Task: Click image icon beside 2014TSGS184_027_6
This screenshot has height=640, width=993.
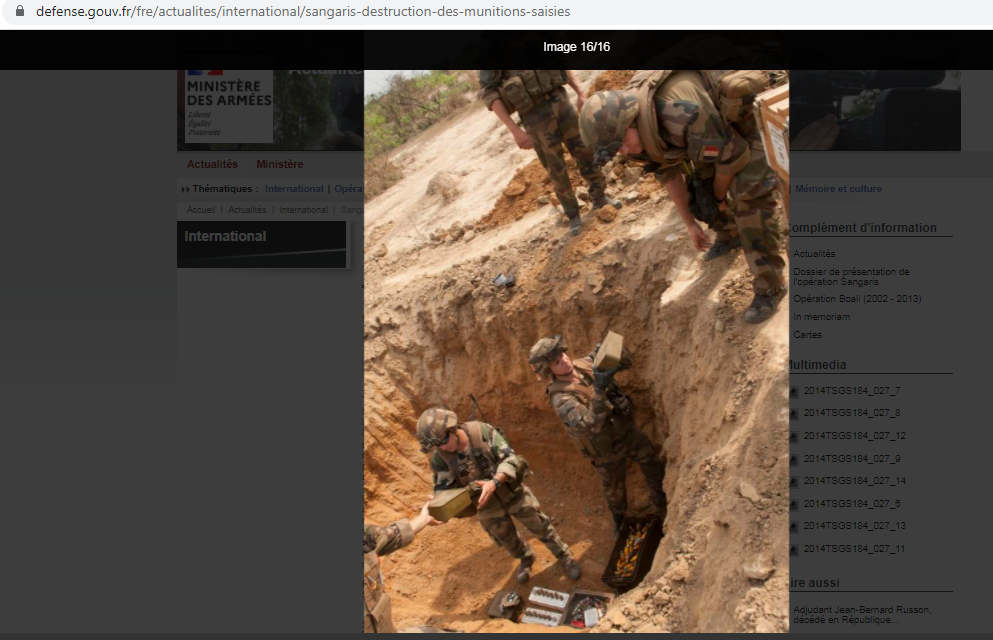Action: [794, 505]
